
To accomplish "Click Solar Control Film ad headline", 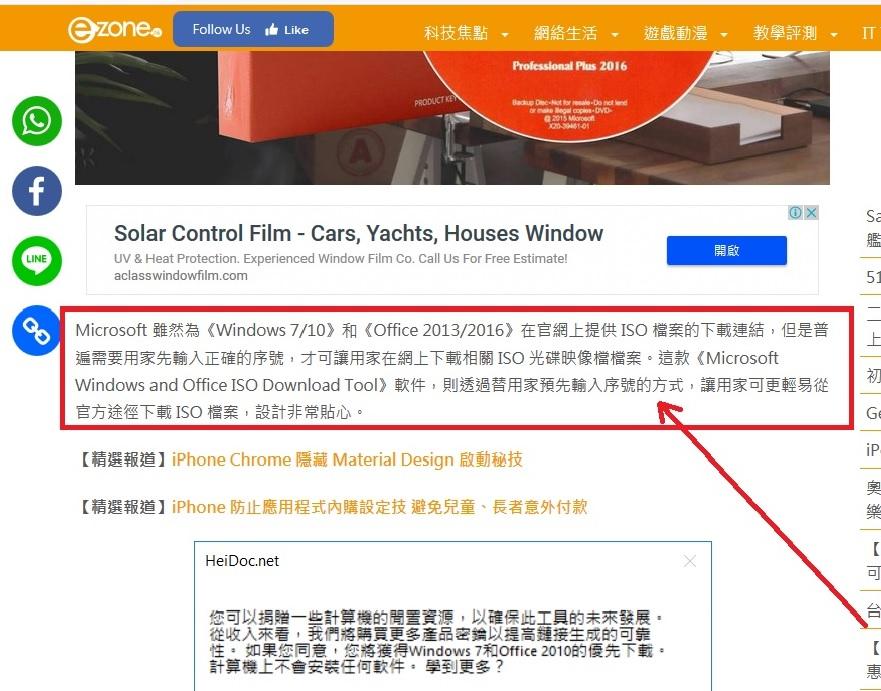I will (358, 233).
